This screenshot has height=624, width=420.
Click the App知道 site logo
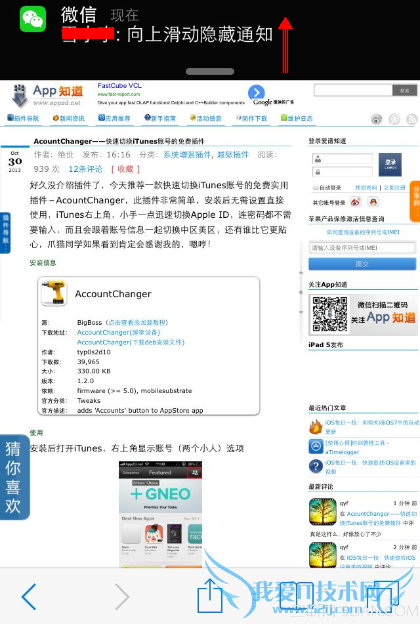click(47, 95)
